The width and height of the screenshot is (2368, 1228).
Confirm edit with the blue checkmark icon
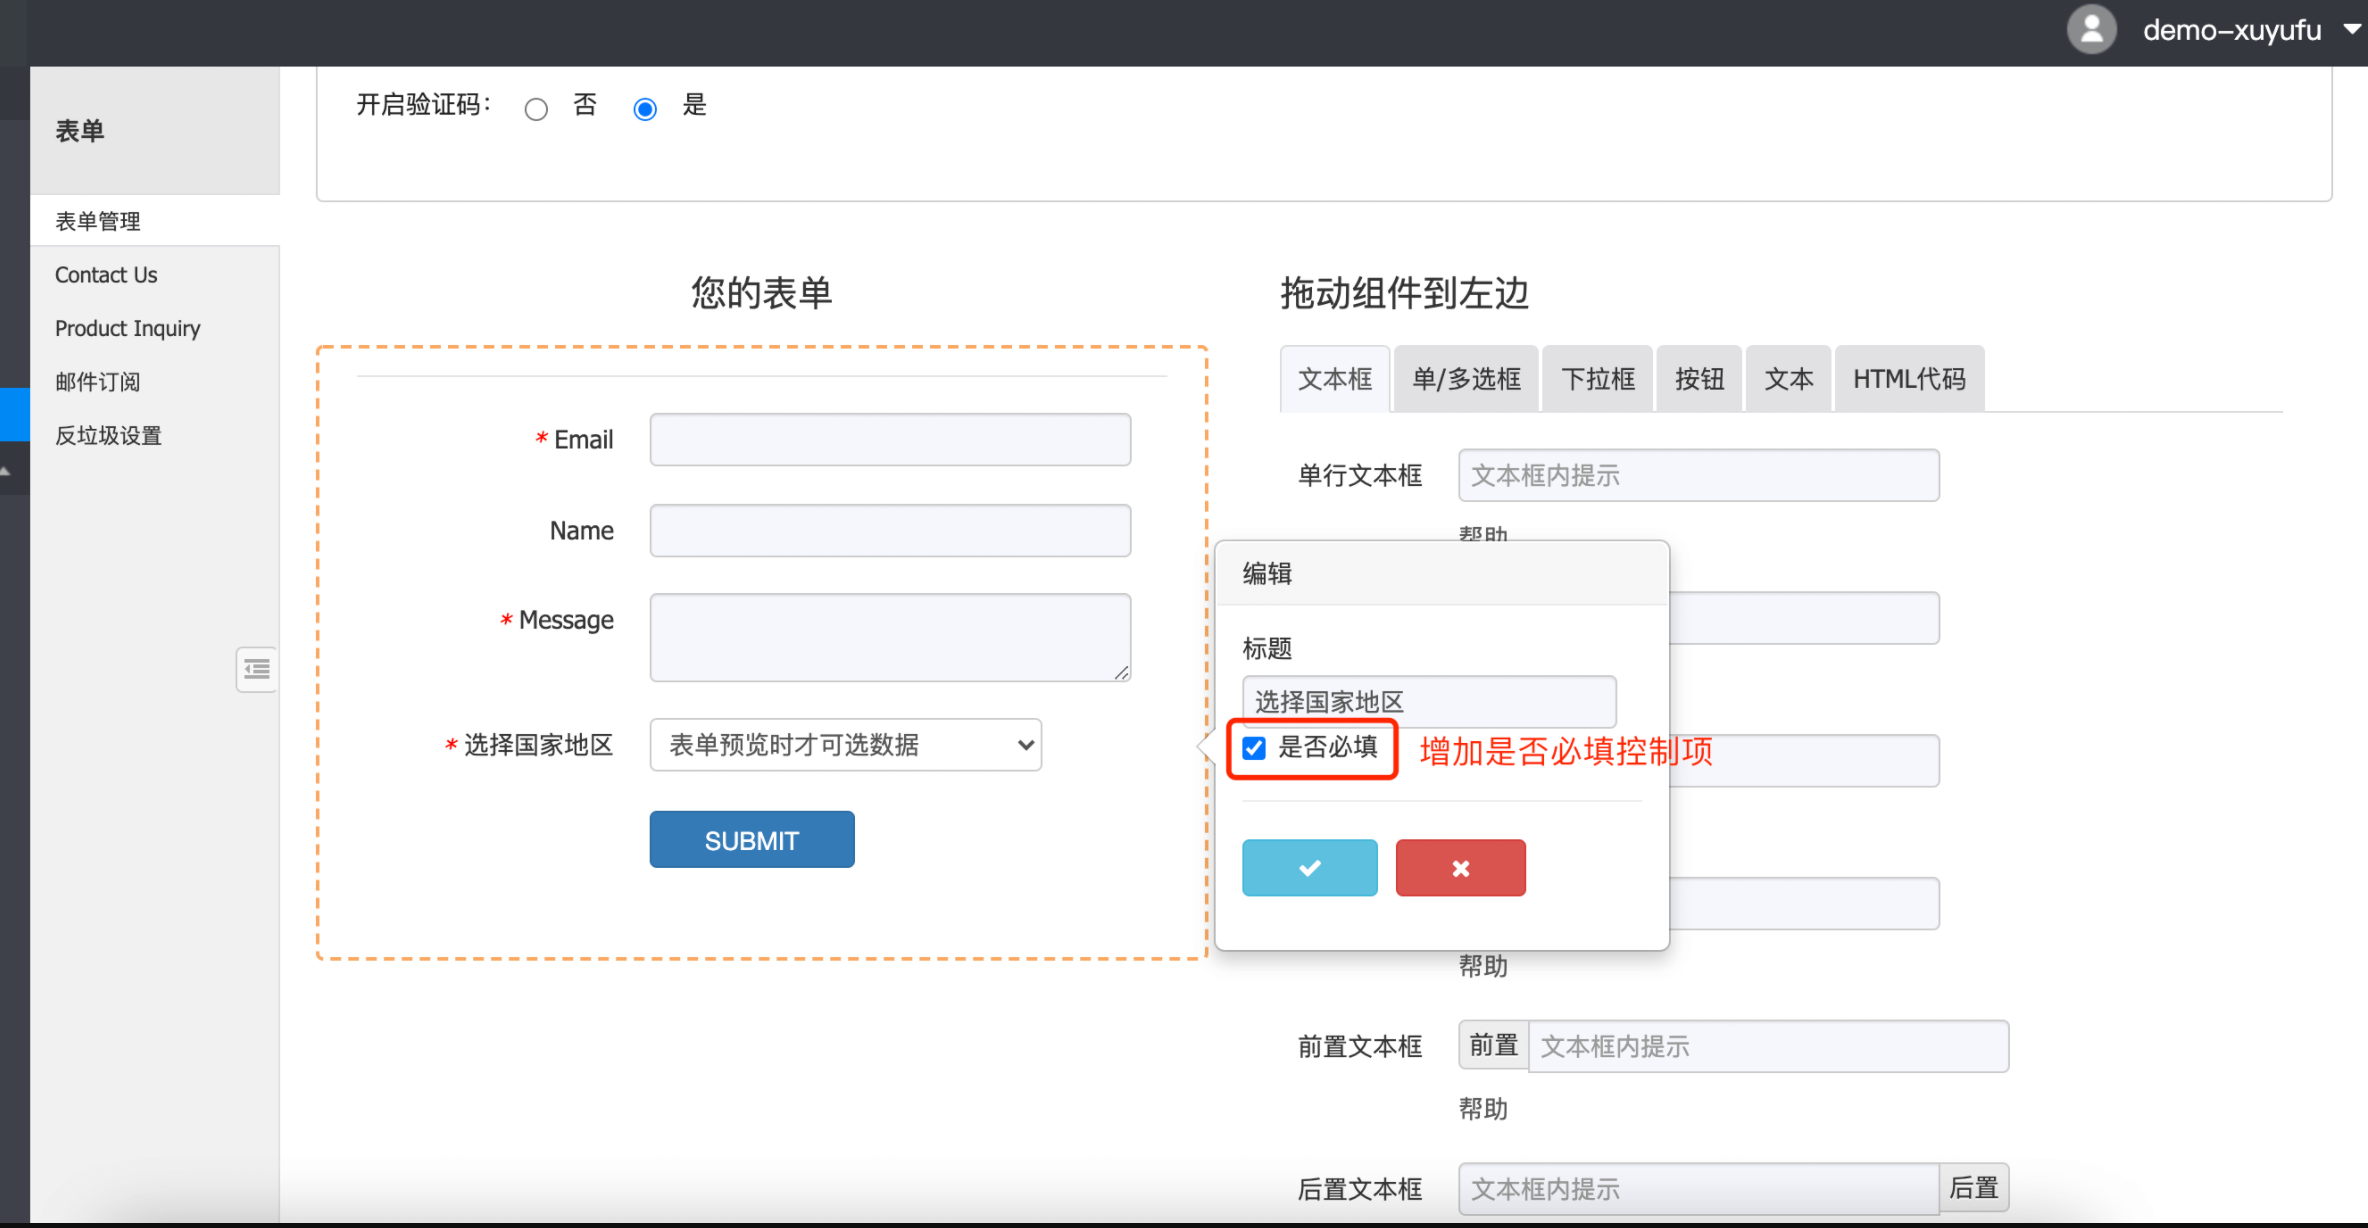click(x=1309, y=867)
